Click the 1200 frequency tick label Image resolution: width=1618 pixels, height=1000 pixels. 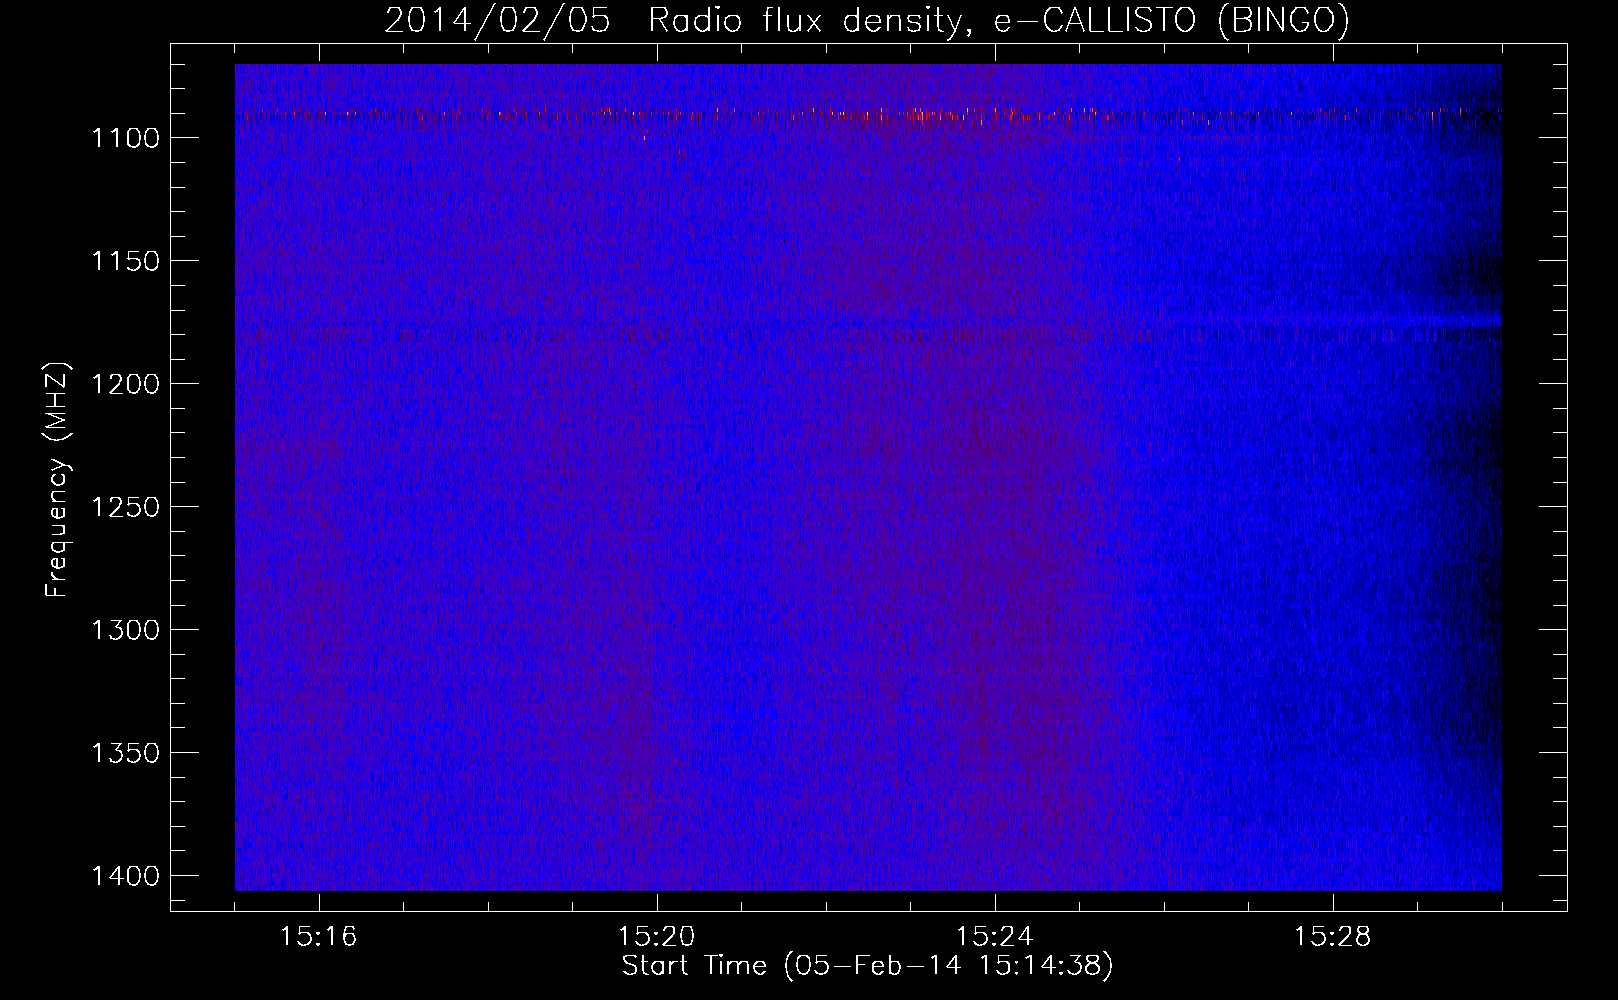point(126,384)
